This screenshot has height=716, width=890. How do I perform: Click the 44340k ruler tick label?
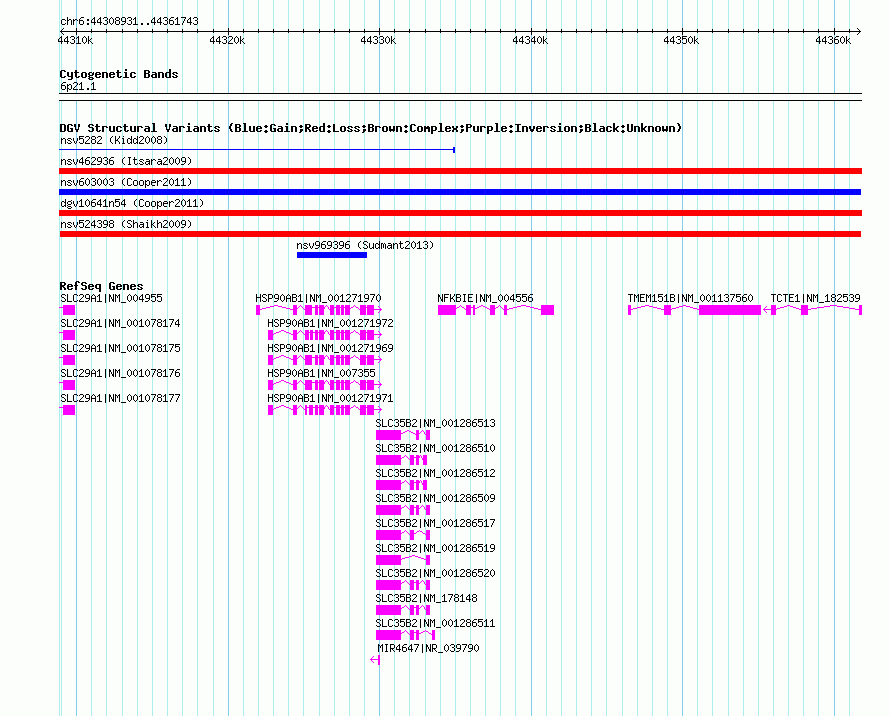tap(530, 40)
